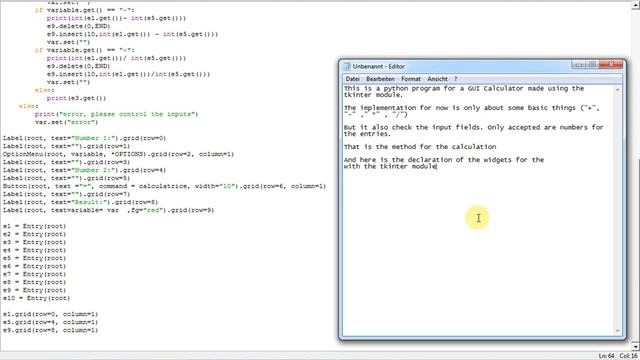640x360 pixels.
Task: Click the 'Ln: 64' status bar entry
Action: (606, 356)
